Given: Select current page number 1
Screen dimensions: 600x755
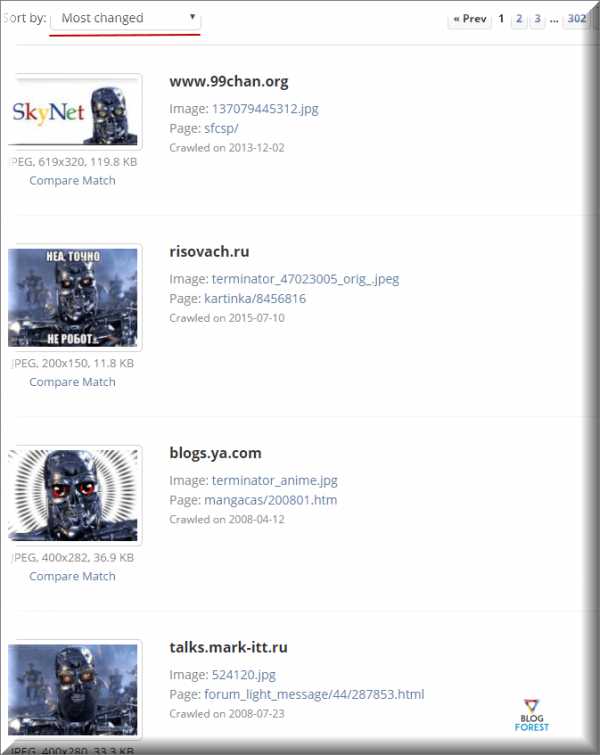Looking at the screenshot, I should 501,19.
